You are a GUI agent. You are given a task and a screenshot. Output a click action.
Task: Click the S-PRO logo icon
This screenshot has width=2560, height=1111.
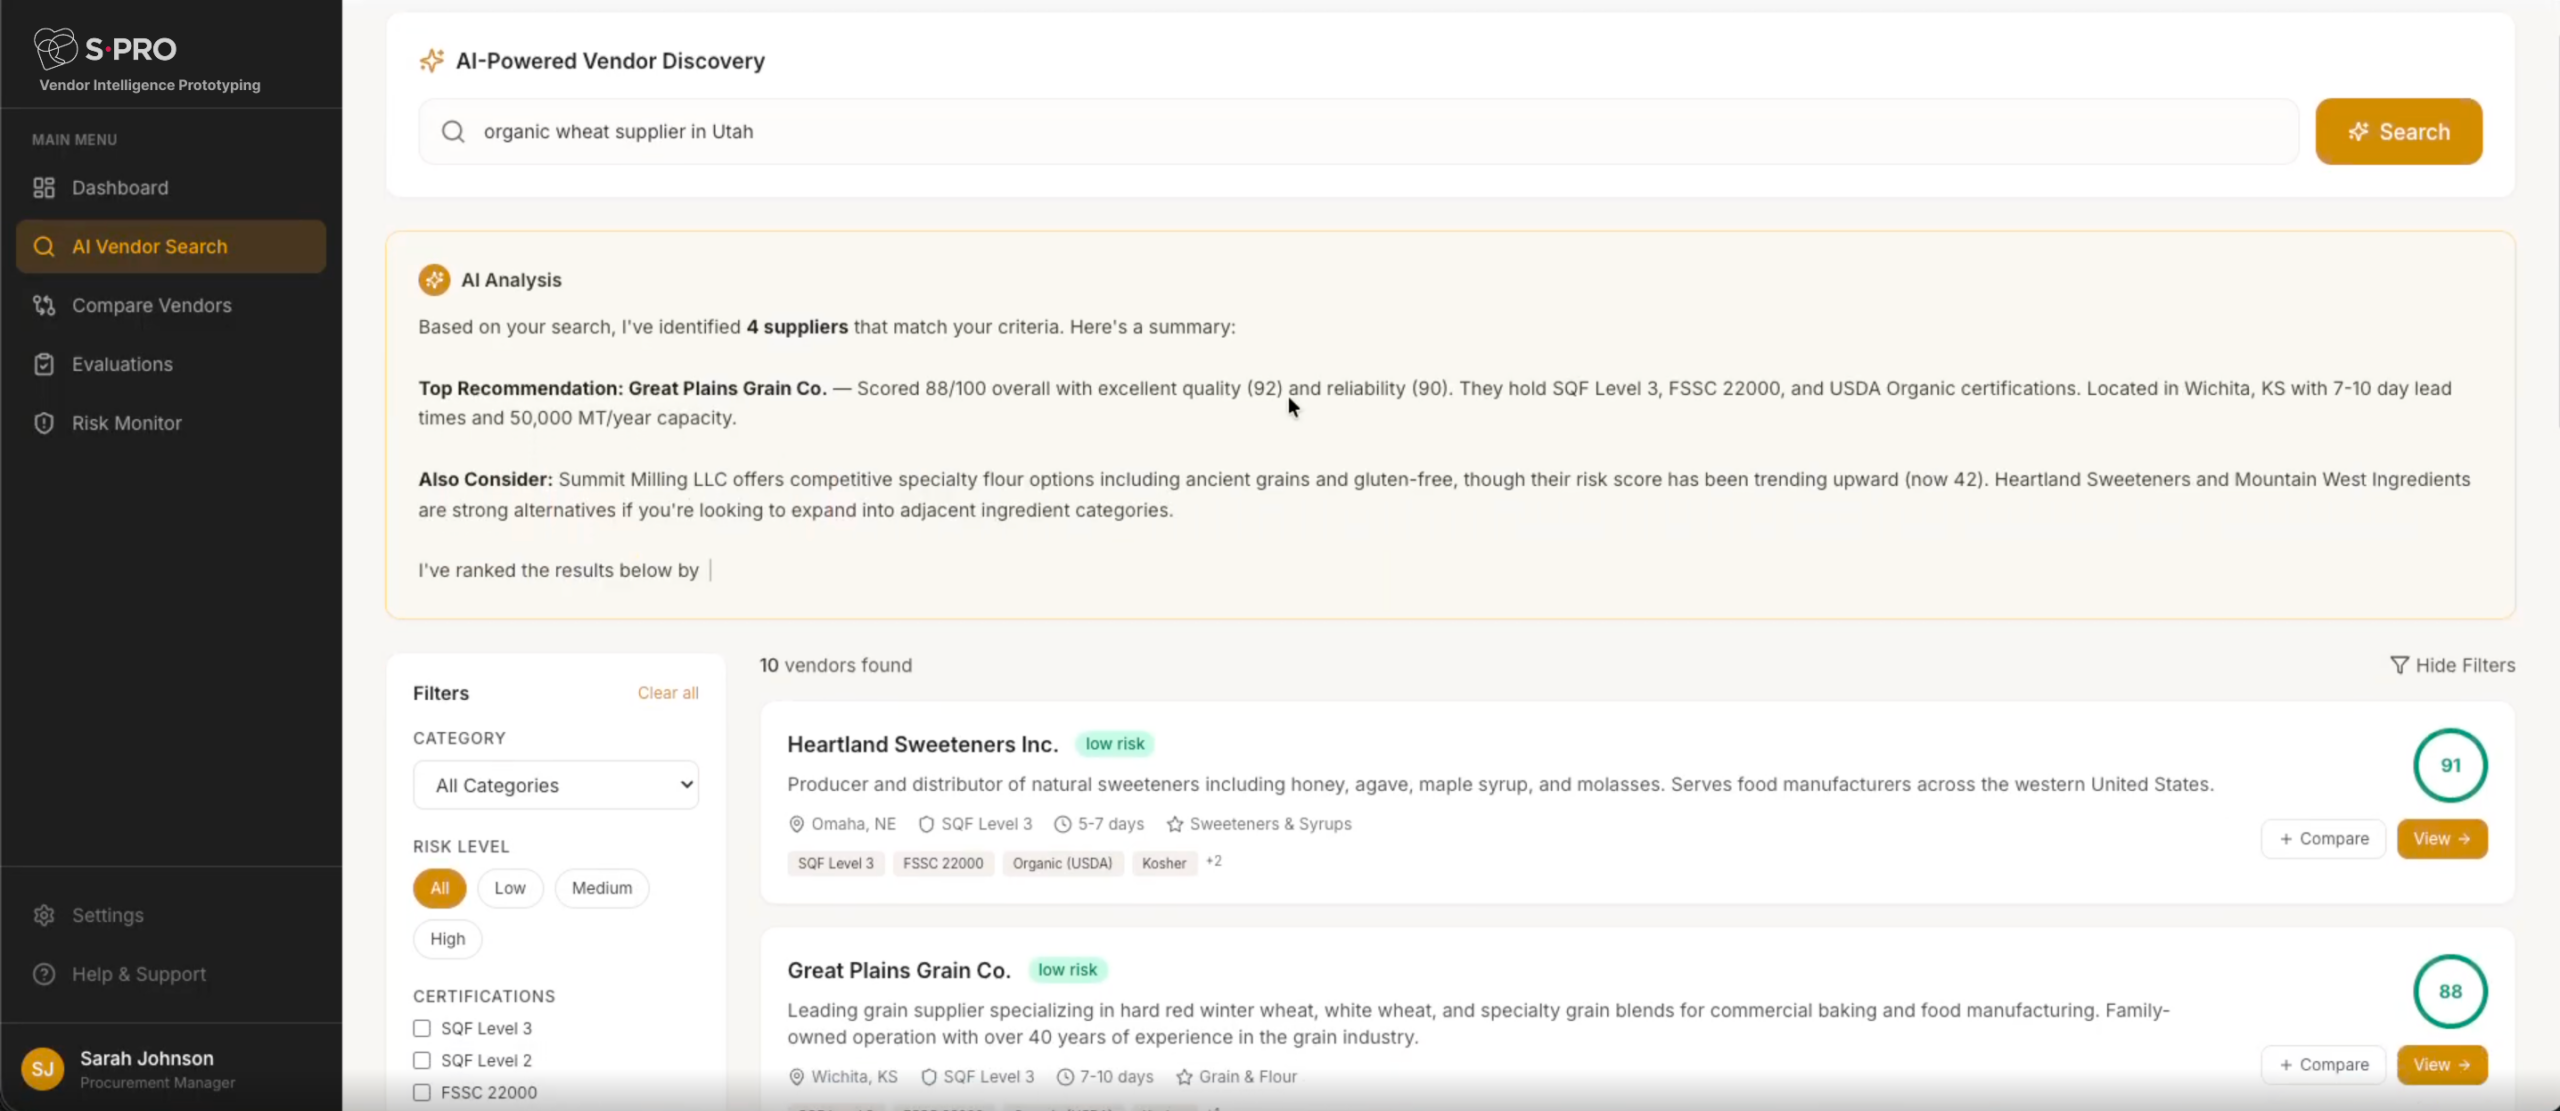pos(55,47)
